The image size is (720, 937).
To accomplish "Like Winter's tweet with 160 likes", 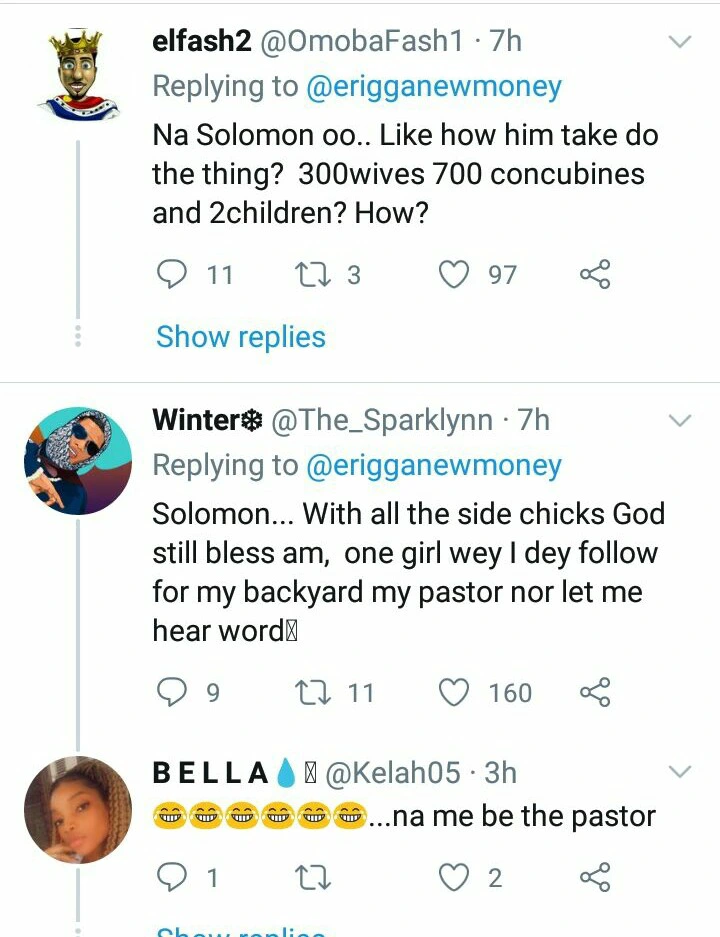I will coord(455,692).
